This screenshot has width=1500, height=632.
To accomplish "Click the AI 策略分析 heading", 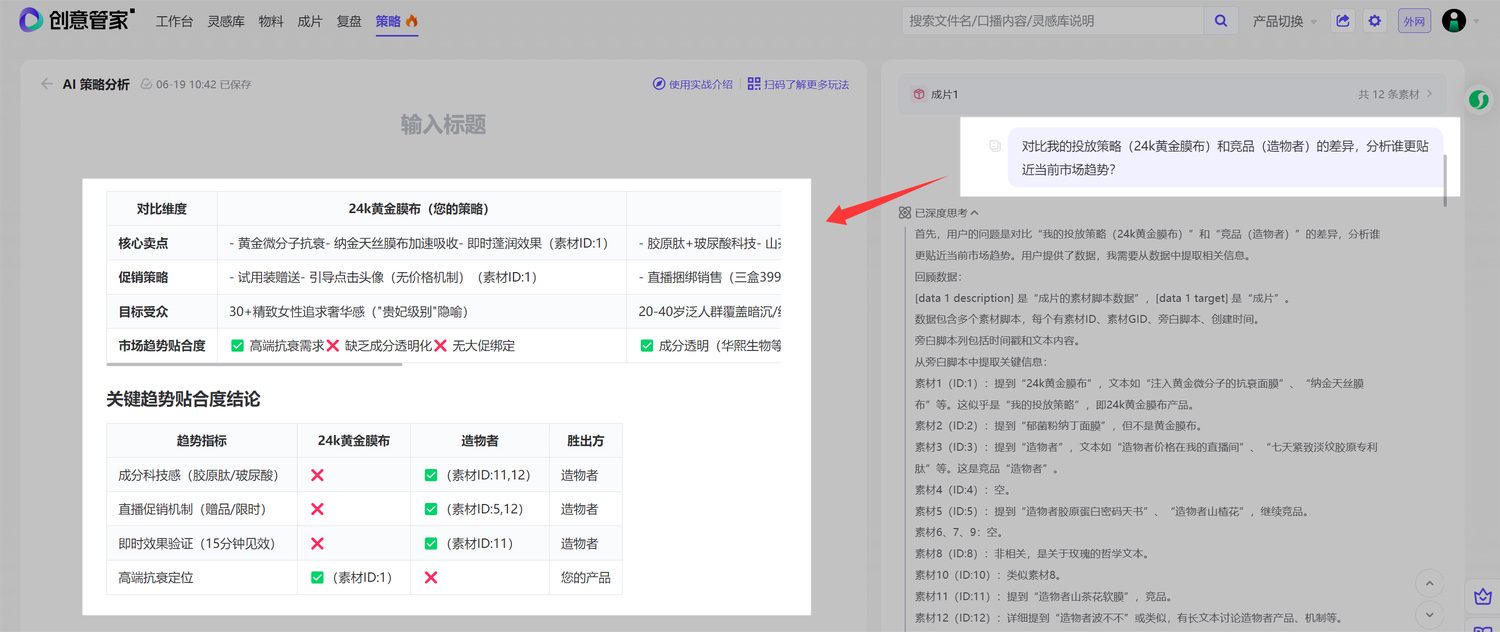I will (96, 84).
